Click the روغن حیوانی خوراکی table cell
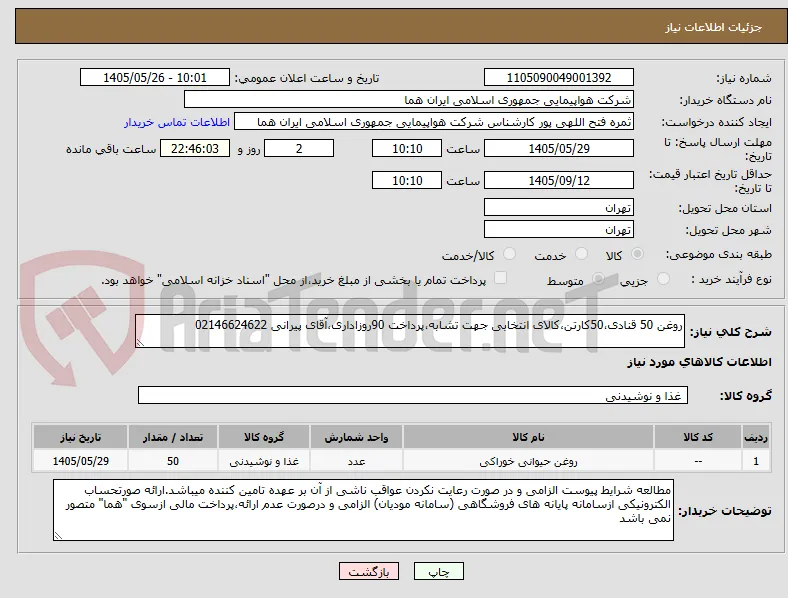This screenshot has height=598, width=788. pos(528,461)
